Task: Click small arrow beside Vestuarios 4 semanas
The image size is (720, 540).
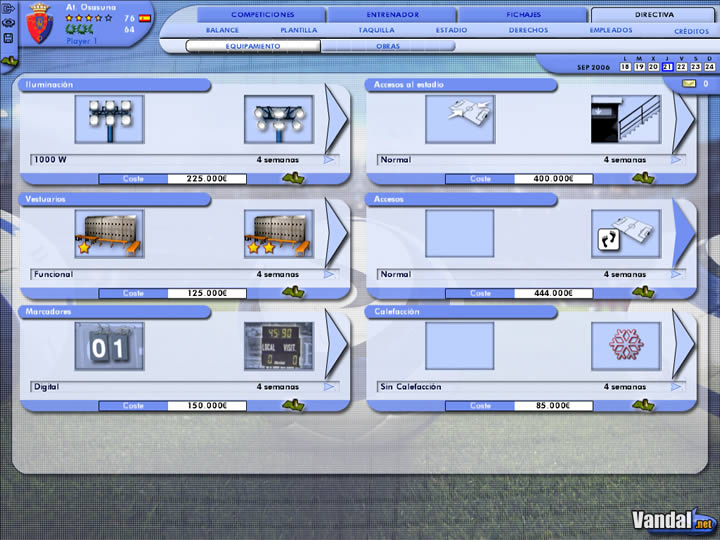Action: (329, 274)
